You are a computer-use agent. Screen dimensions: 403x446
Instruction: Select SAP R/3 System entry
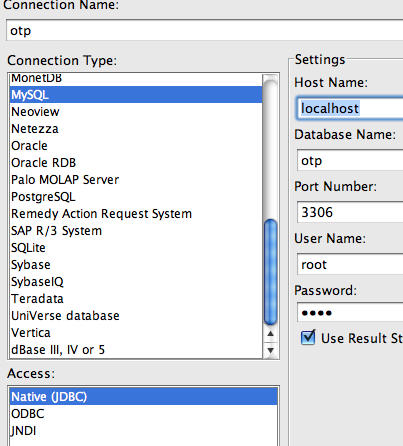[x=136, y=231]
